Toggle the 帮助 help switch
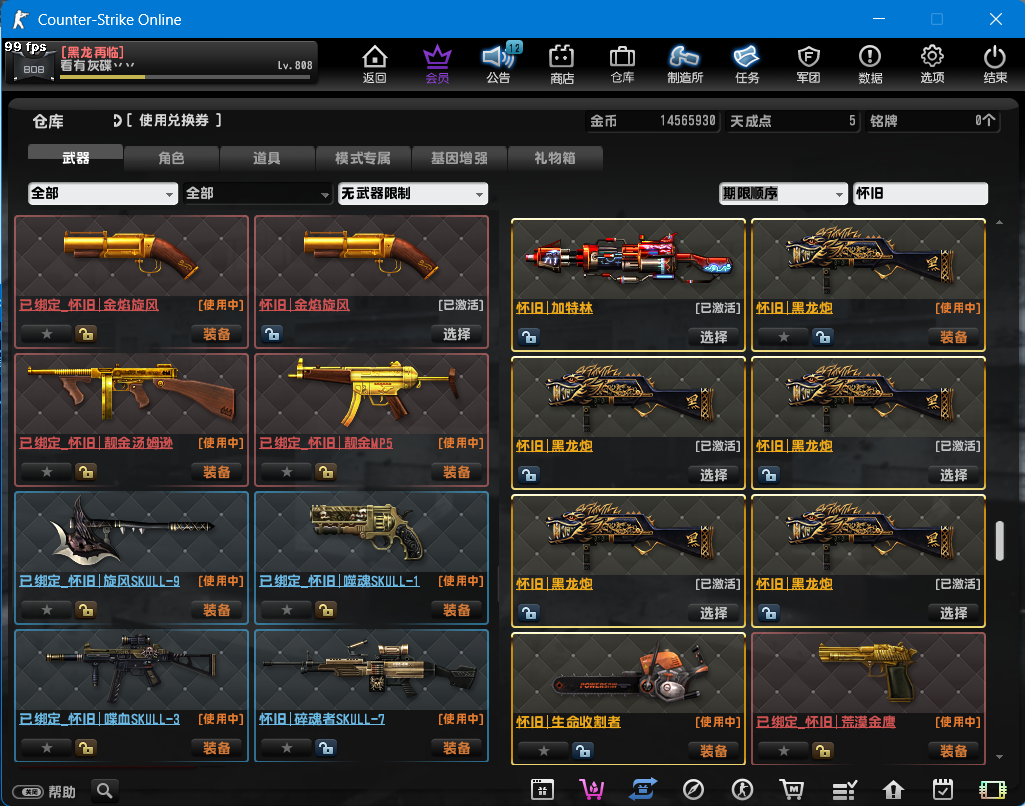1025x806 pixels. click(x=28, y=792)
